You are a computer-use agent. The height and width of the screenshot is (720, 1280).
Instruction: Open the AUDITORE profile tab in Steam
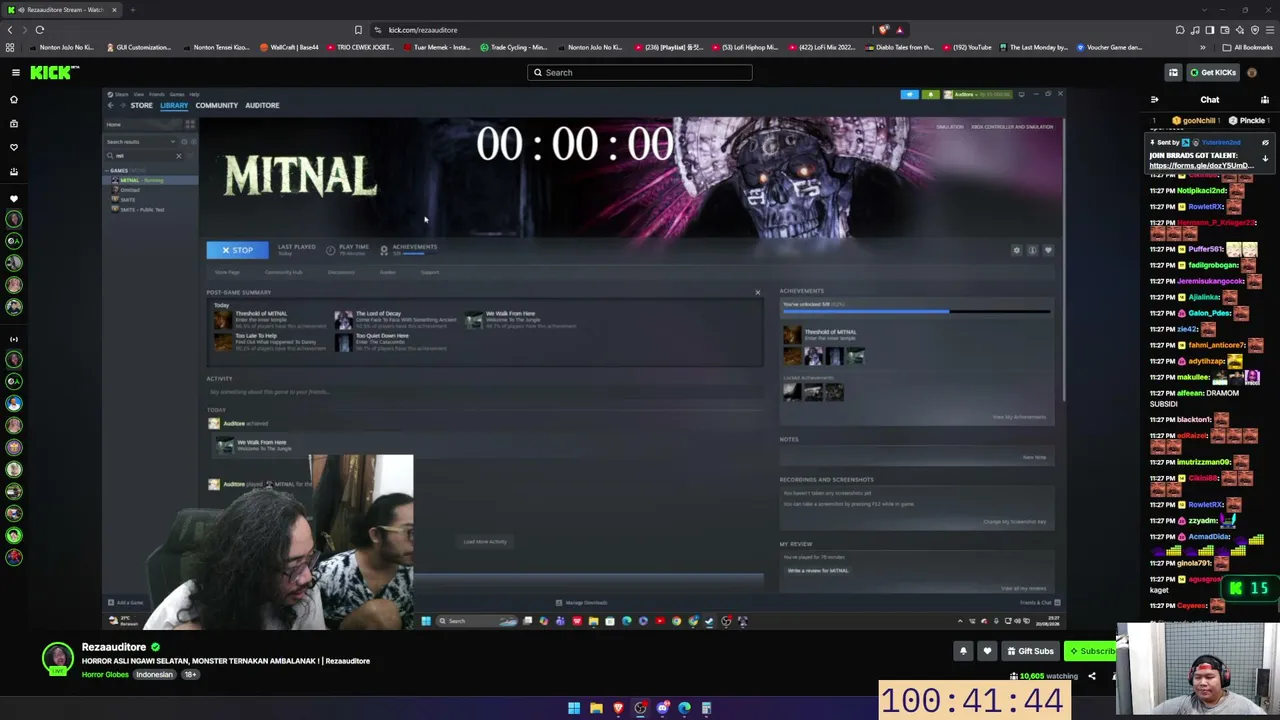262,105
